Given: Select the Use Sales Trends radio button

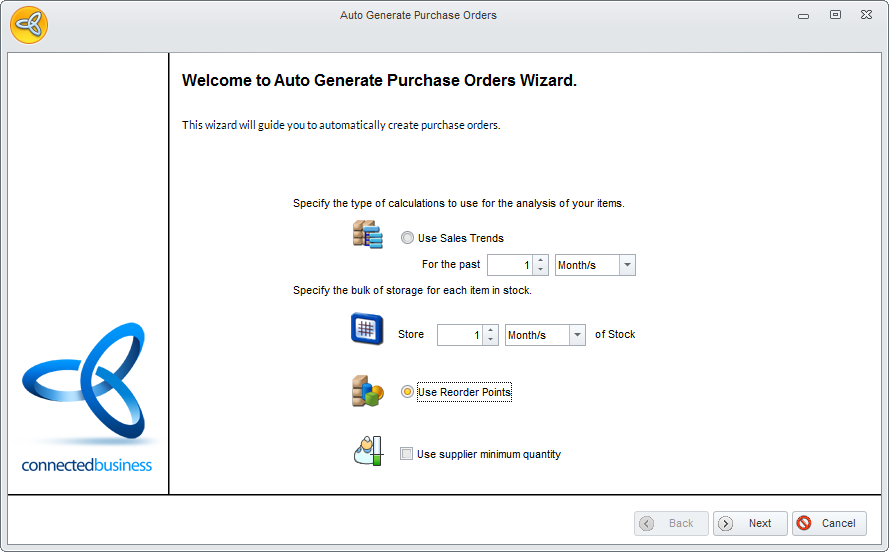Looking at the screenshot, I should [x=407, y=238].
